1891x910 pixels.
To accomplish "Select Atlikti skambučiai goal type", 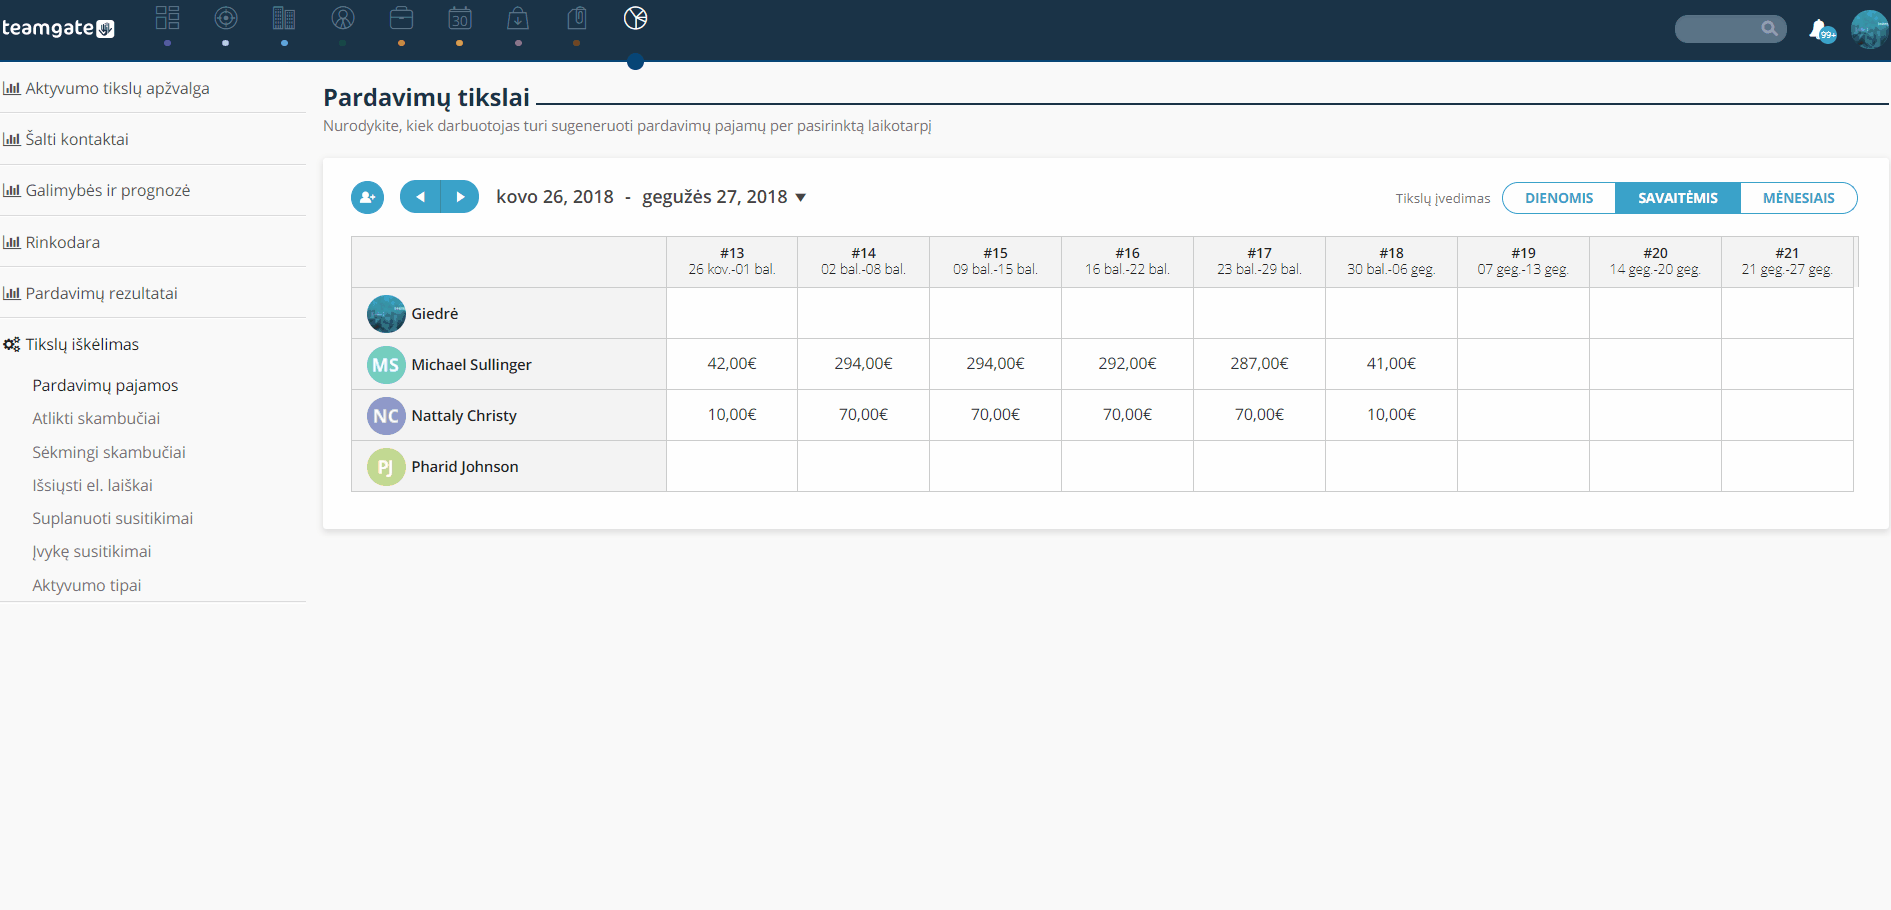I will (96, 418).
